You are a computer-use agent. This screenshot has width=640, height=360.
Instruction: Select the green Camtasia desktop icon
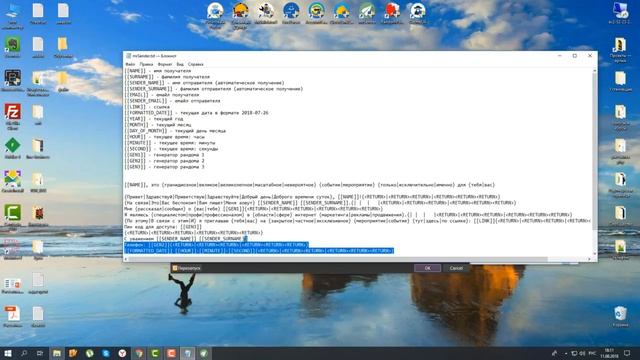click(x=13, y=216)
